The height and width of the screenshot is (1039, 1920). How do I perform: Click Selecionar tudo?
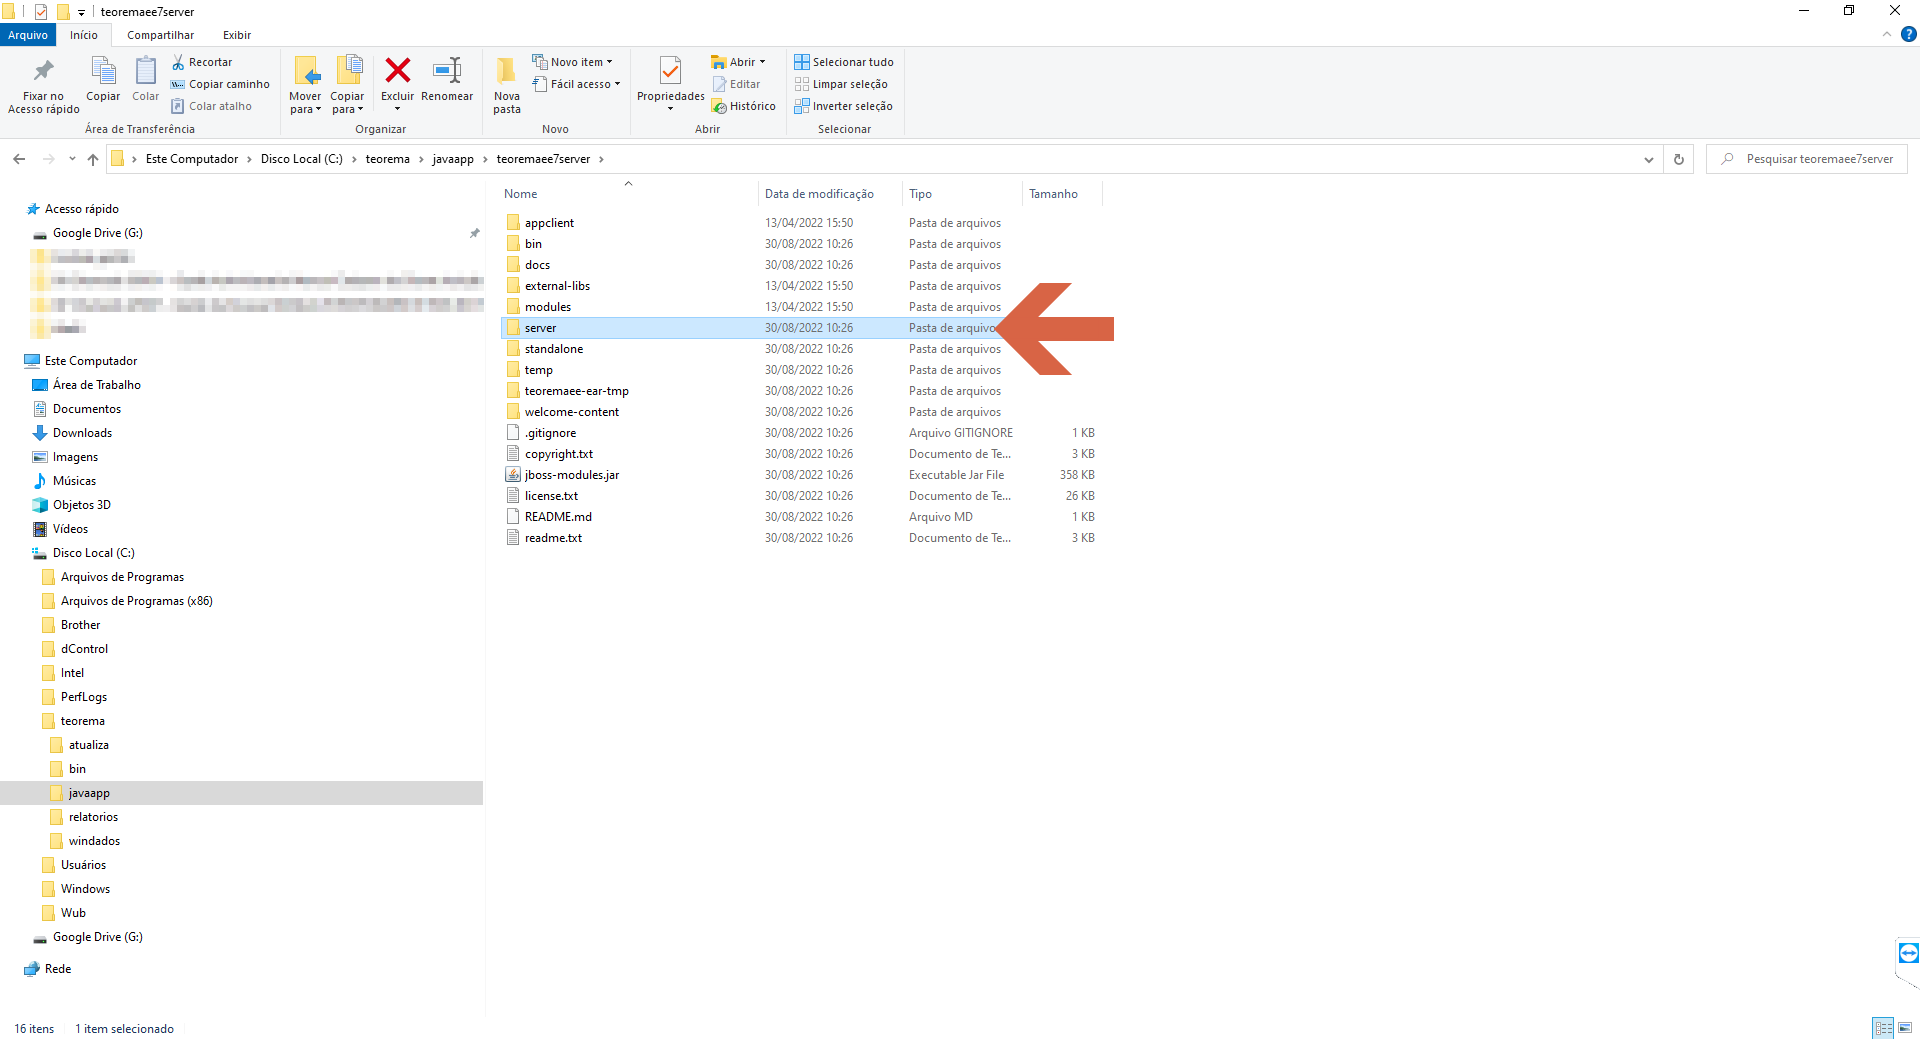(x=844, y=62)
